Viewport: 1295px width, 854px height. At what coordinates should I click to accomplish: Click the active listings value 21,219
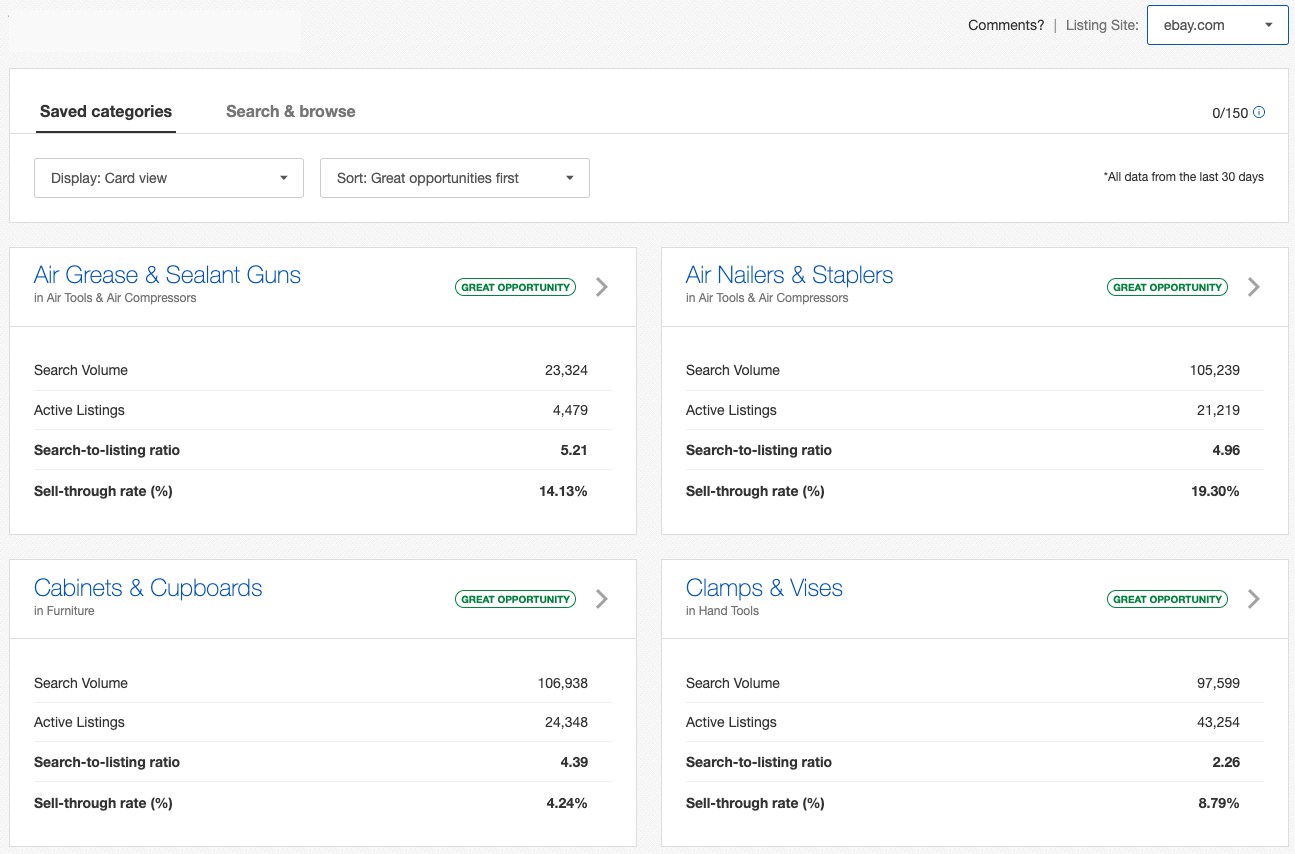1218,410
